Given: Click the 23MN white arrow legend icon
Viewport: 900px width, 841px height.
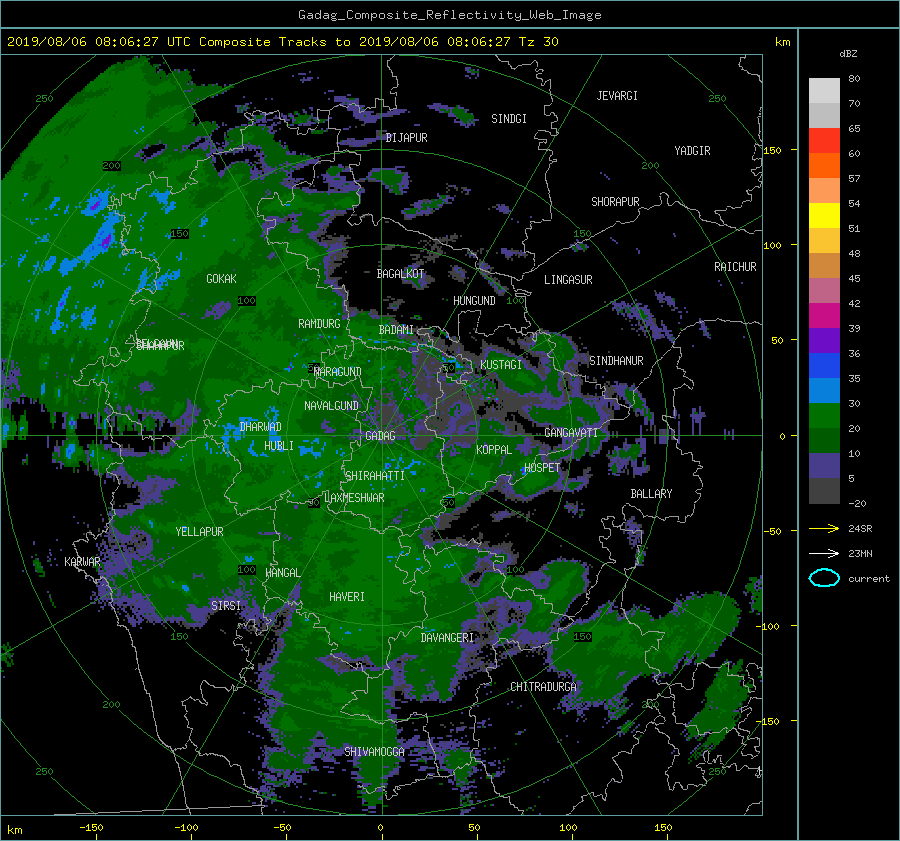Looking at the screenshot, I should [824, 553].
